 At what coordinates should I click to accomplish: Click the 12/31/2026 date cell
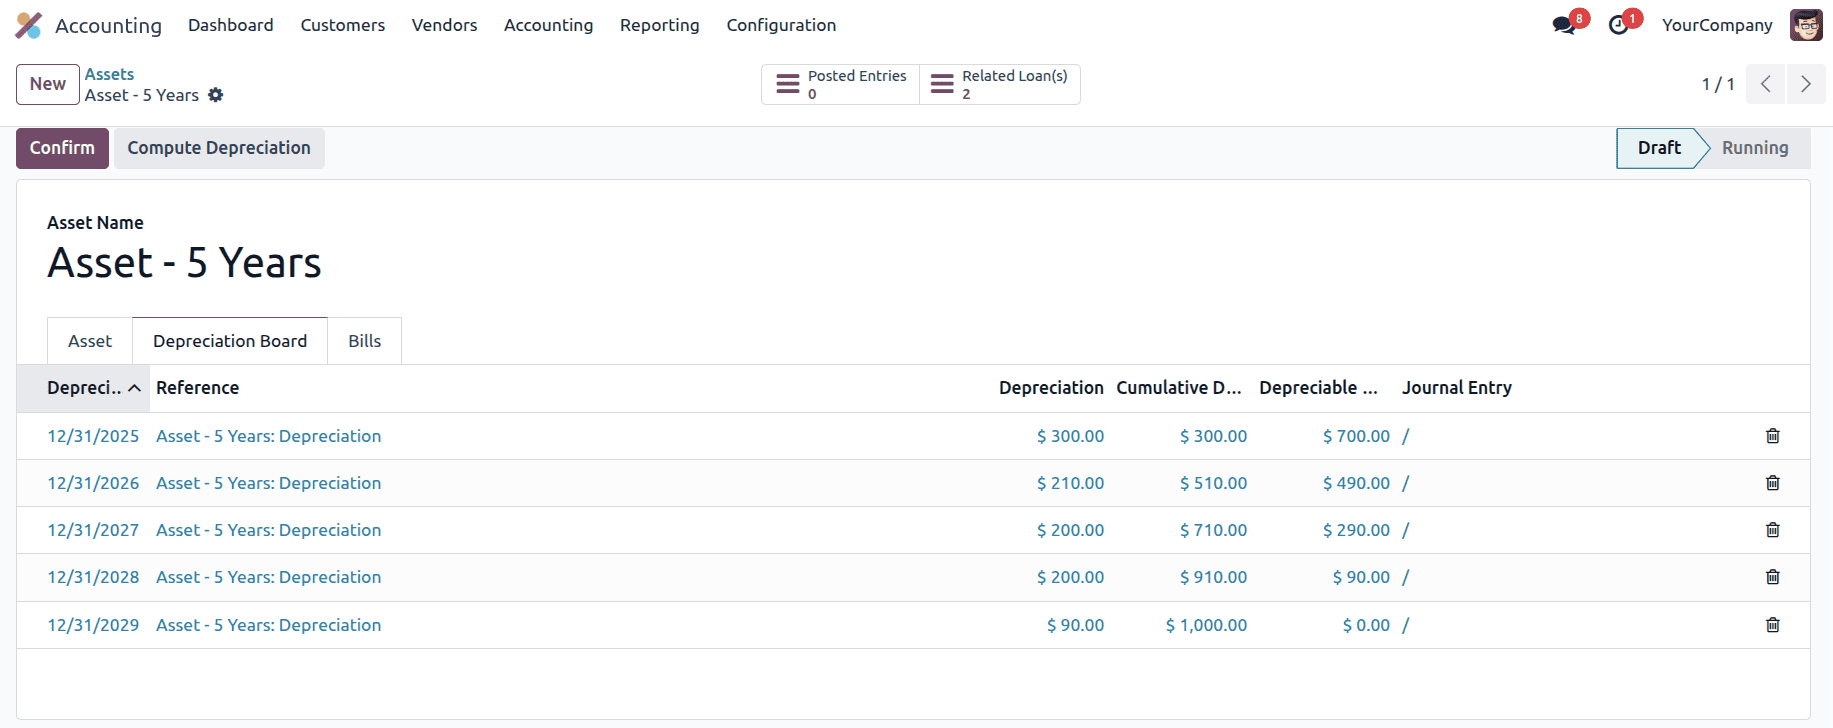[93, 483]
